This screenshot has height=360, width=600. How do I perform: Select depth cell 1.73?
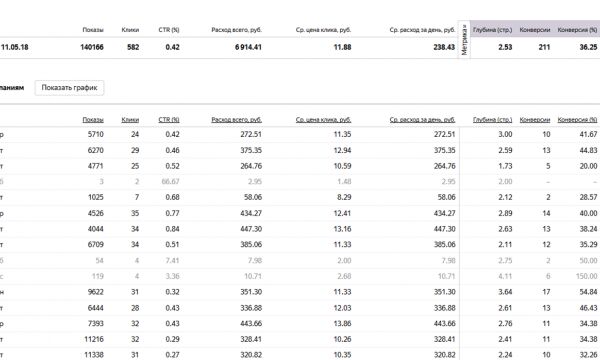coord(505,166)
